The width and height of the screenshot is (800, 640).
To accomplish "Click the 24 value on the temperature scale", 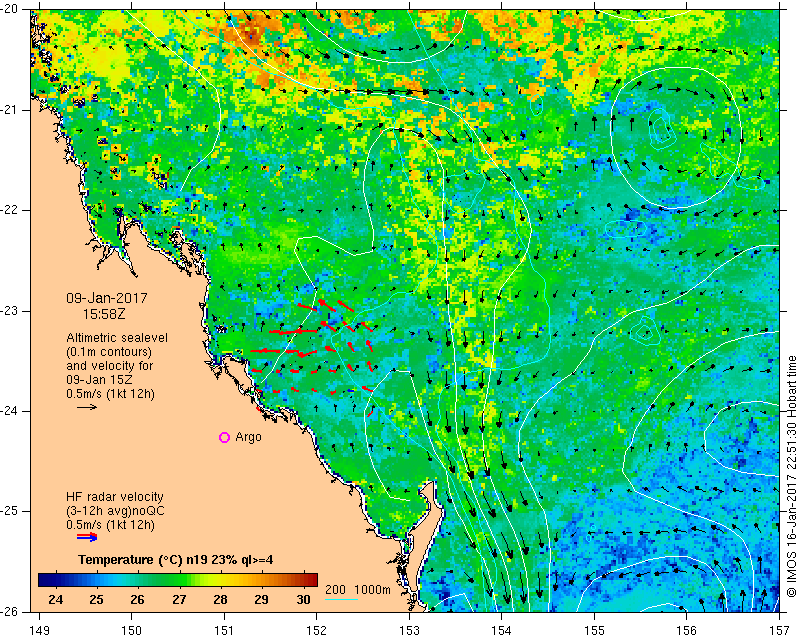I will click(x=56, y=600).
